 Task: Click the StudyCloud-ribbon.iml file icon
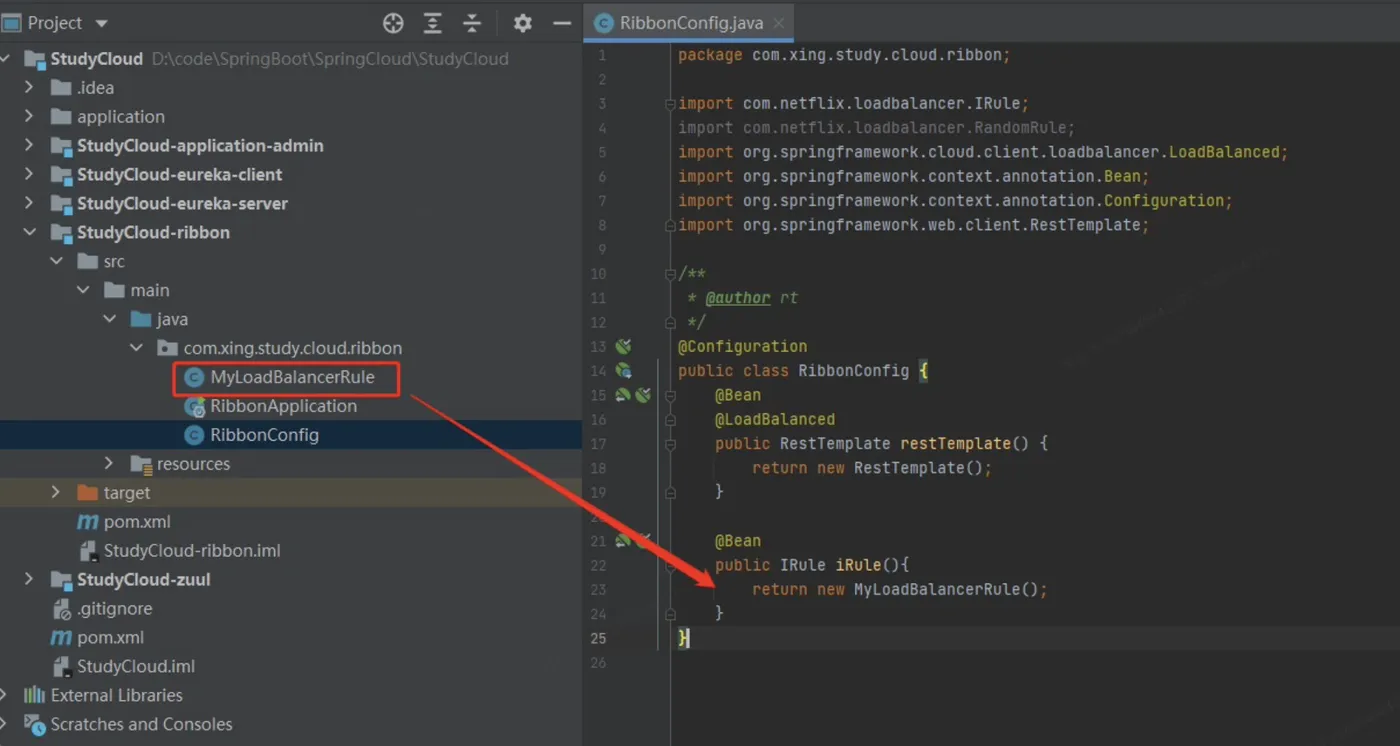[x=88, y=551]
